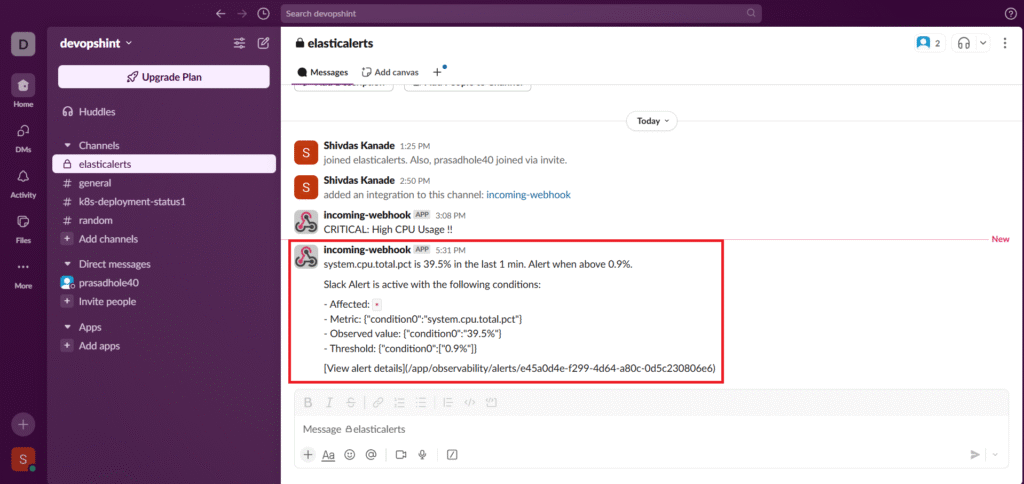Collapse the Channels section
This screenshot has width=1024, height=484.
click(67, 146)
